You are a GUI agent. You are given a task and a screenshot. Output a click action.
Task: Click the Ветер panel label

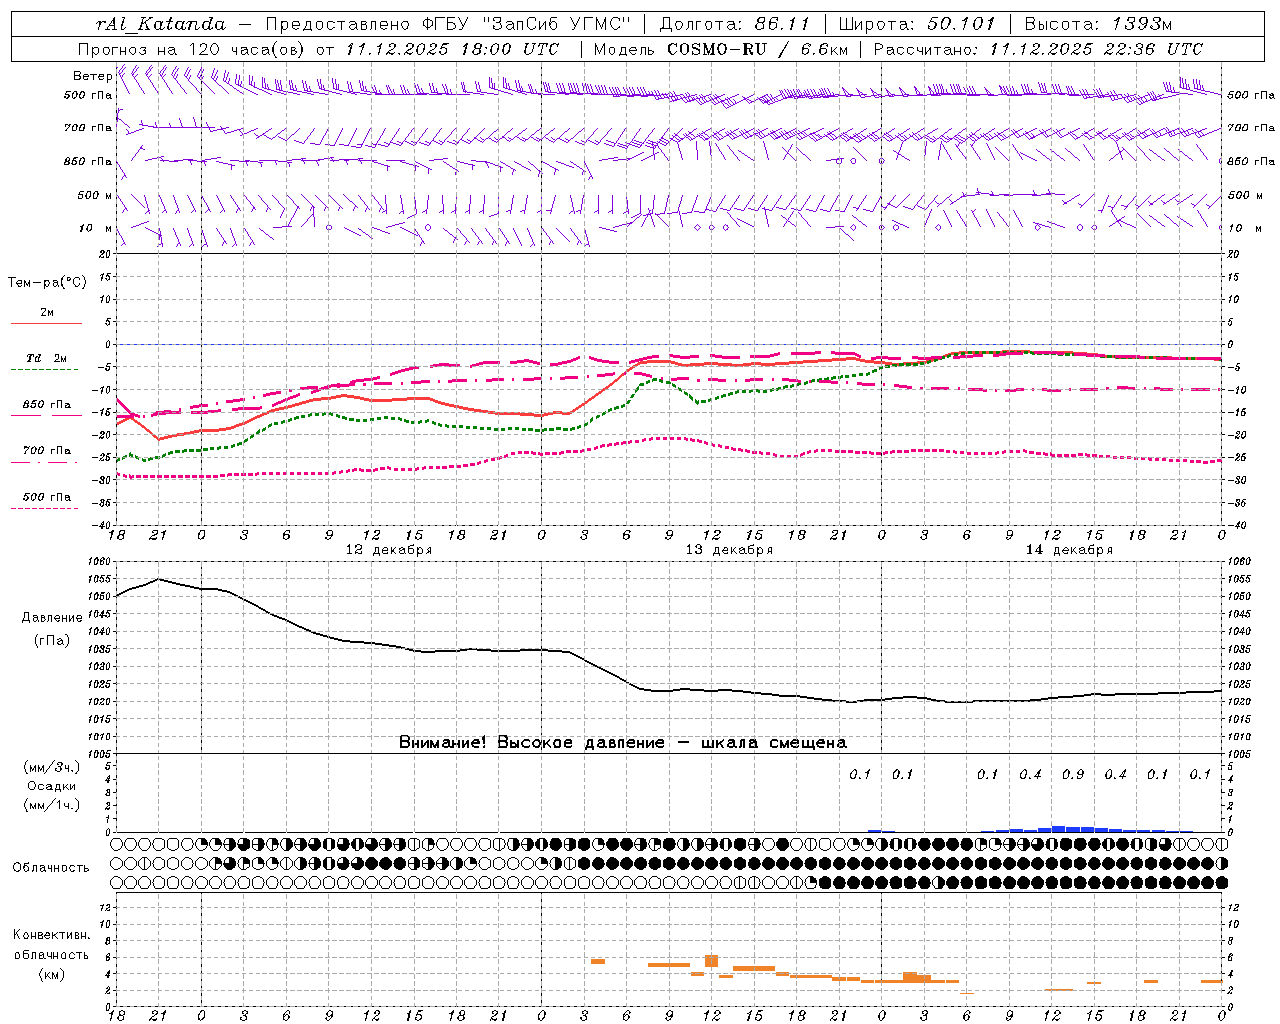pos(92,76)
